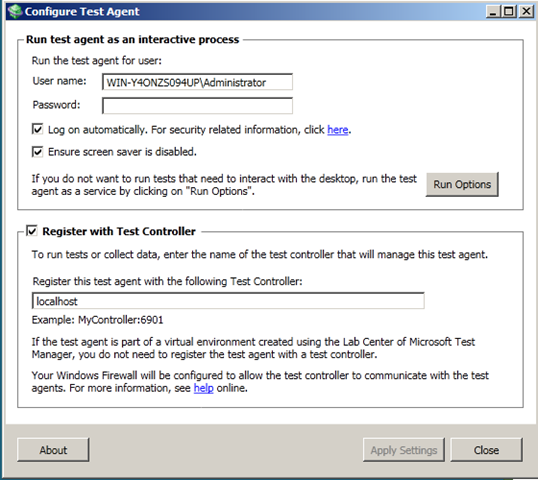Open Run Options
The image size is (538, 480).
point(462,184)
